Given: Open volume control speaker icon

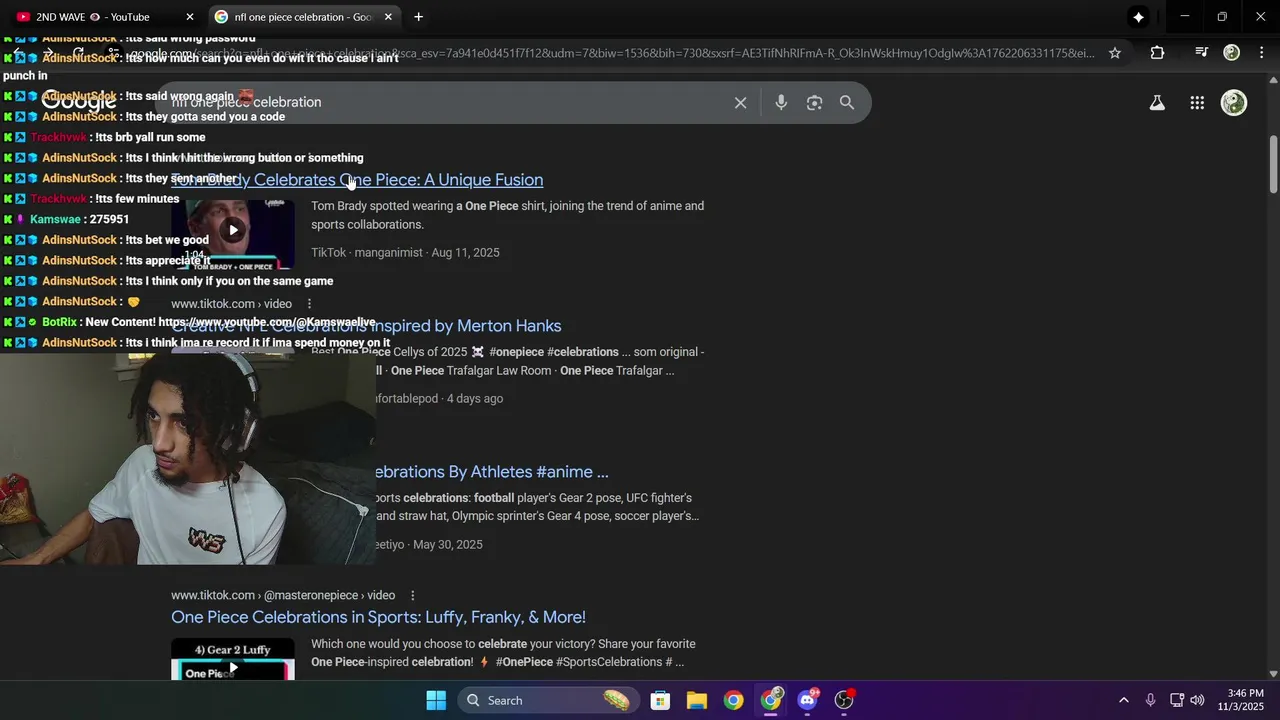Looking at the screenshot, I should [1197, 700].
